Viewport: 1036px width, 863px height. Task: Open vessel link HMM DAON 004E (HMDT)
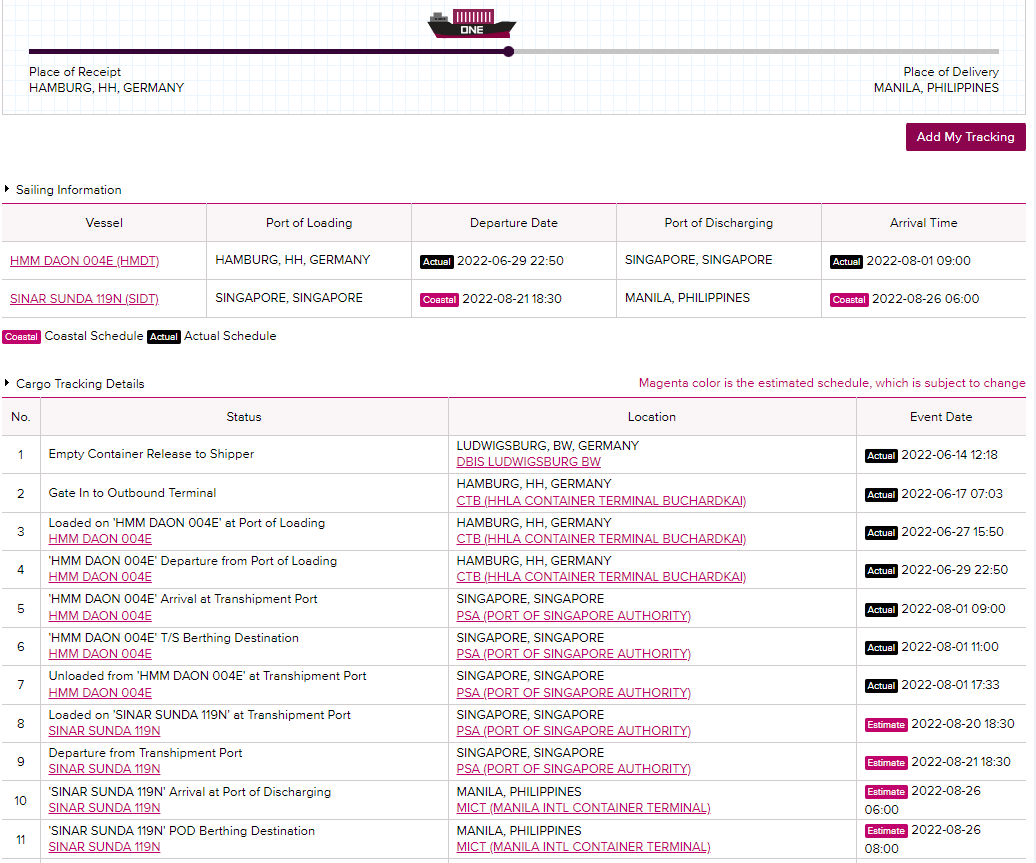pos(85,260)
